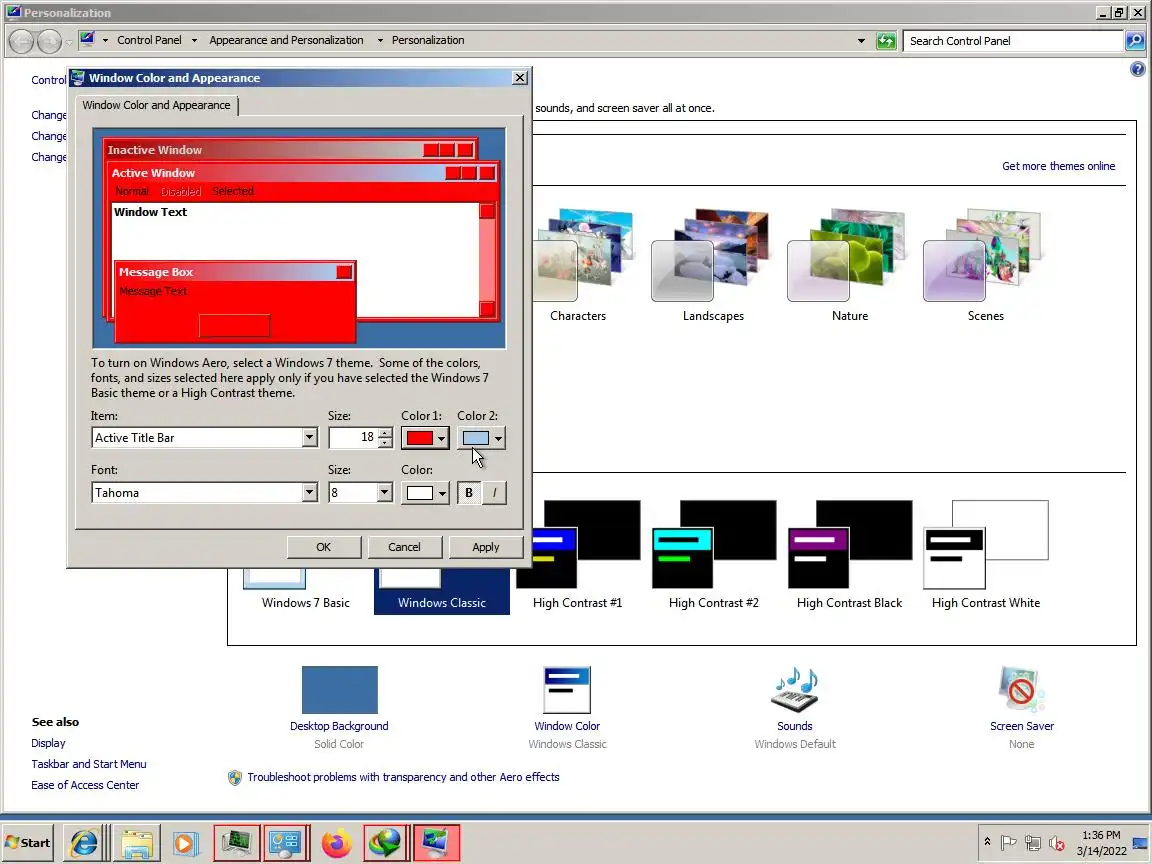
Task: Open Taskbar and Start Menu link
Action: point(89,764)
